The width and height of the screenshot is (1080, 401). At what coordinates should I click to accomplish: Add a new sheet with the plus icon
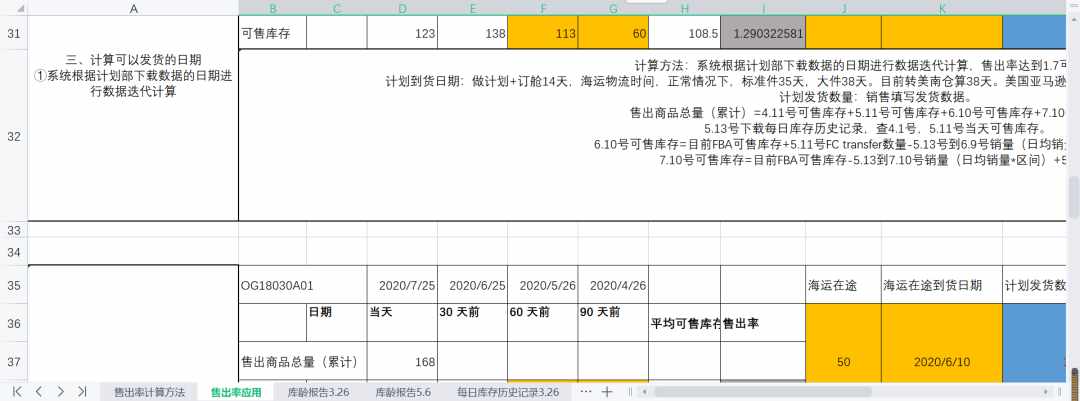click(x=607, y=391)
